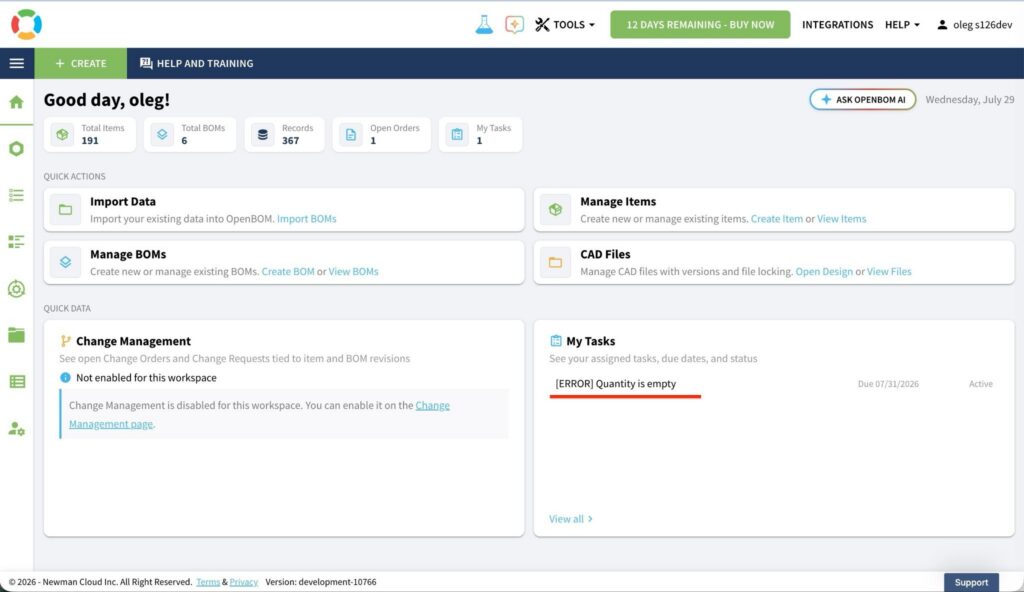This screenshot has height=592, width=1024.
Task: Open the Open Orders stat card
Action: 381,135
